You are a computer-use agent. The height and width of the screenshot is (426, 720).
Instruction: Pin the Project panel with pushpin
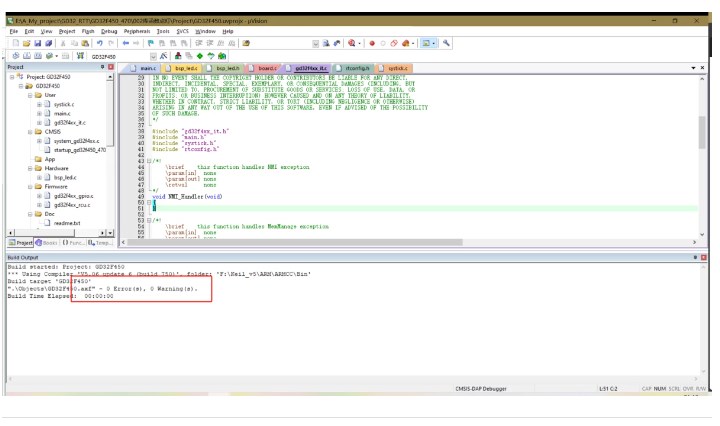102,67
